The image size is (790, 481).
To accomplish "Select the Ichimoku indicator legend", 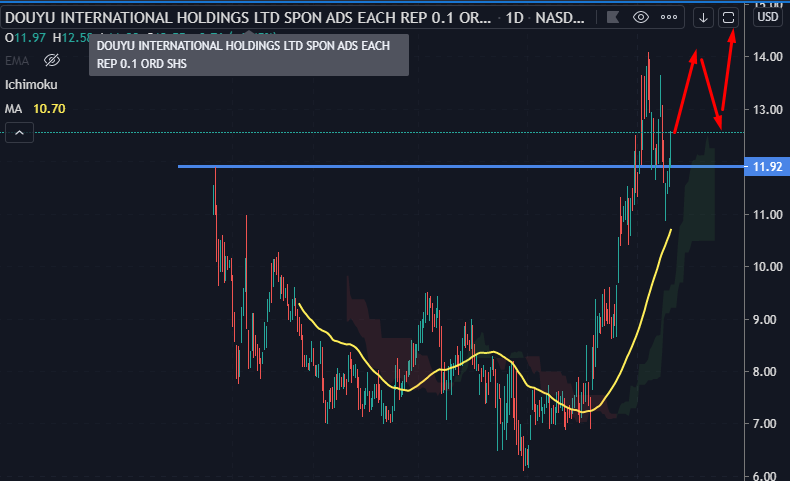I will tap(31, 85).
